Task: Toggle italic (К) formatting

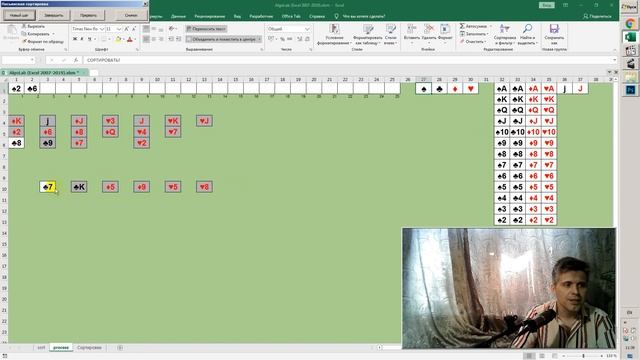Action: [x=82, y=39]
